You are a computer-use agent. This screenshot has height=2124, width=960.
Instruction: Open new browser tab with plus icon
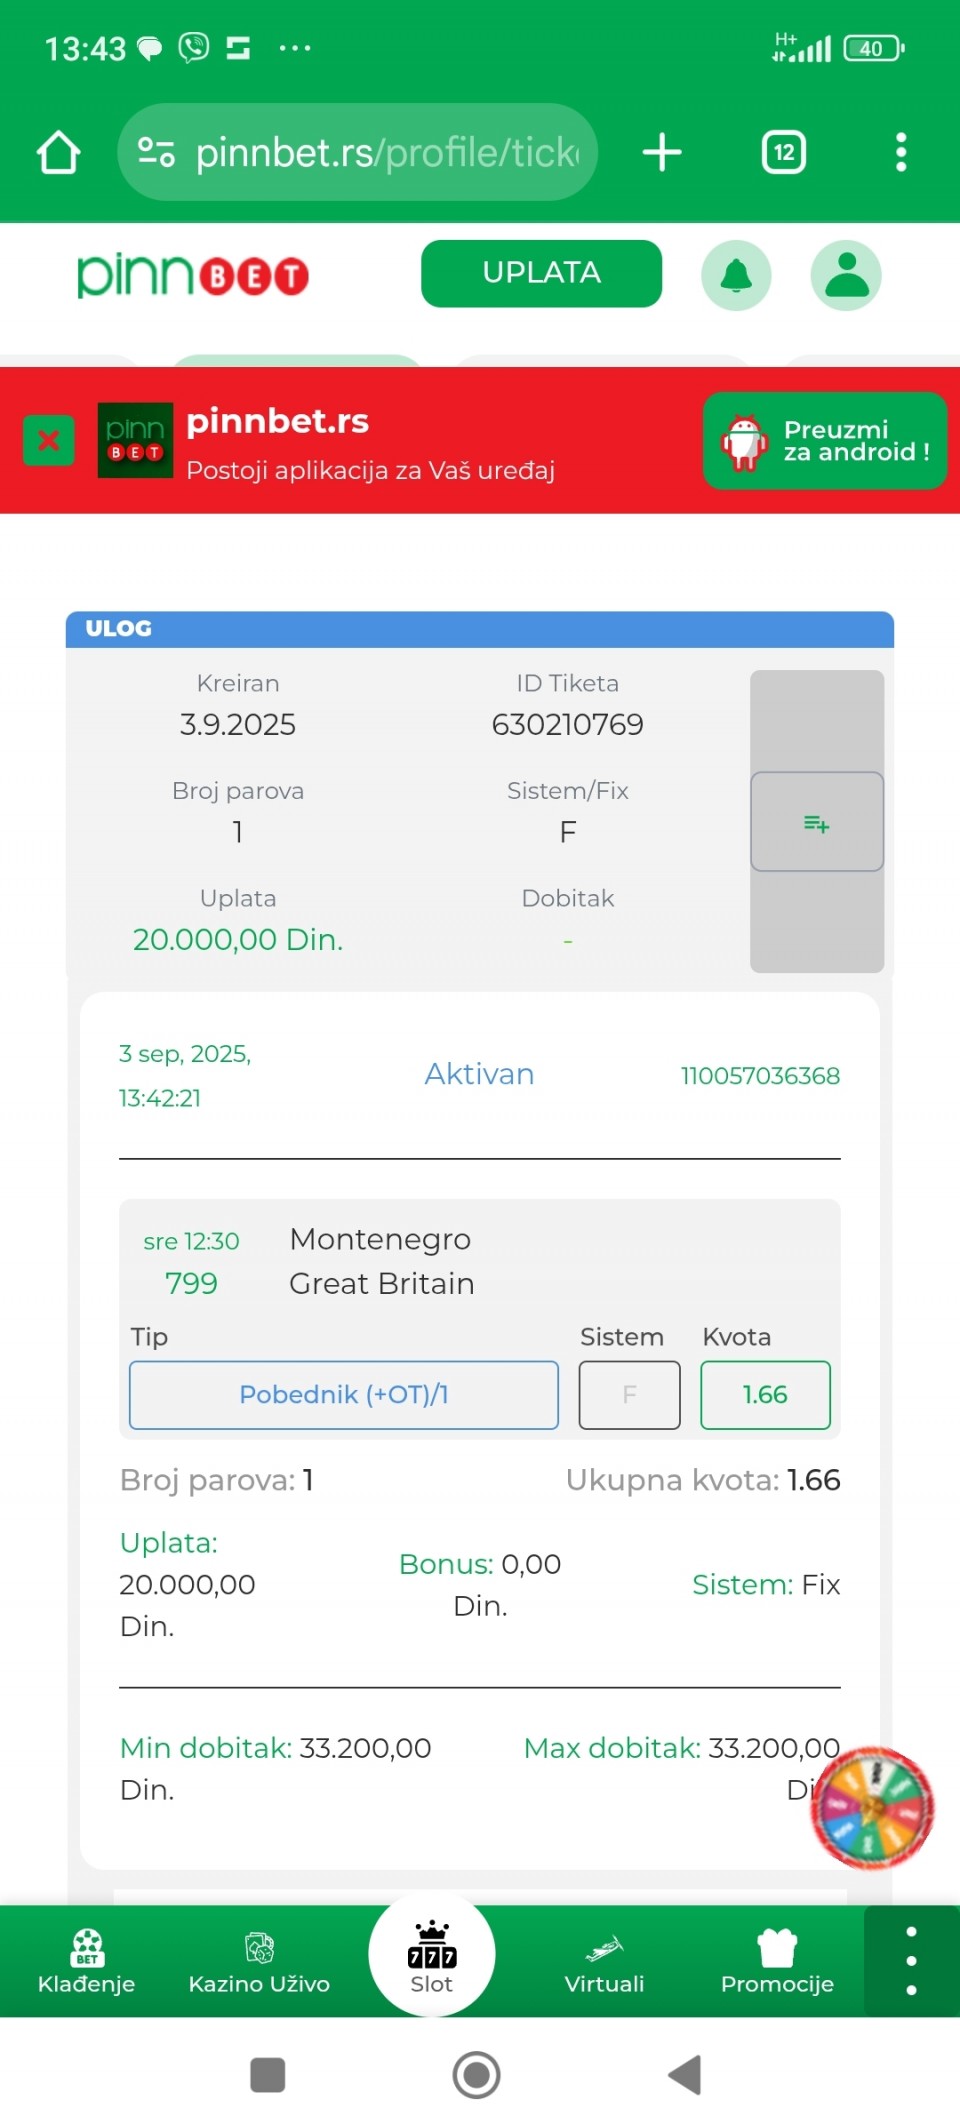661,153
